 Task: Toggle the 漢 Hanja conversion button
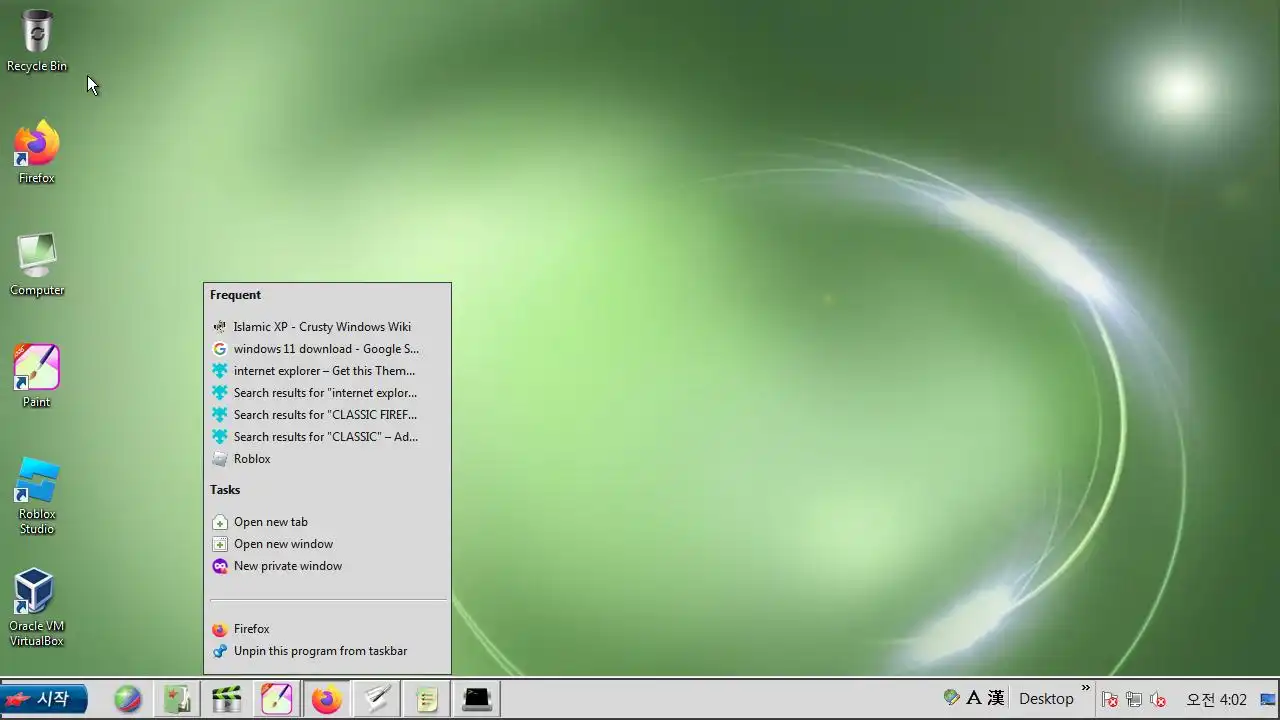pos(996,698)
